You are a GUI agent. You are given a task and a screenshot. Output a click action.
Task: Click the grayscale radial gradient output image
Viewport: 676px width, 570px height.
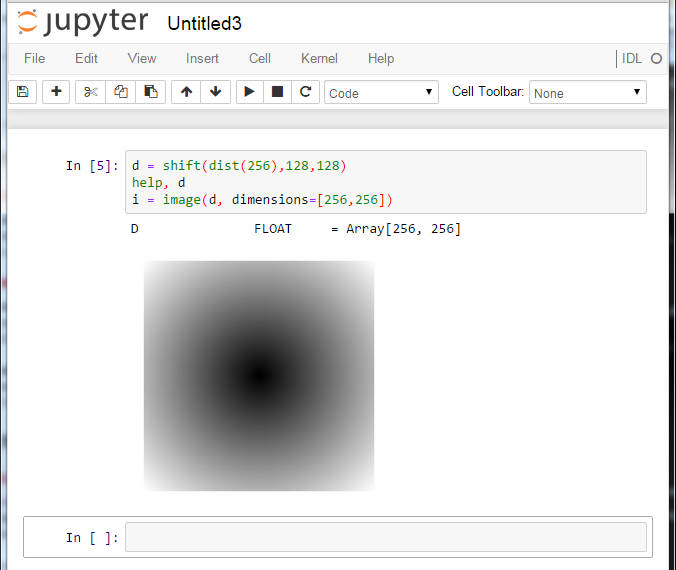point(259,376)
